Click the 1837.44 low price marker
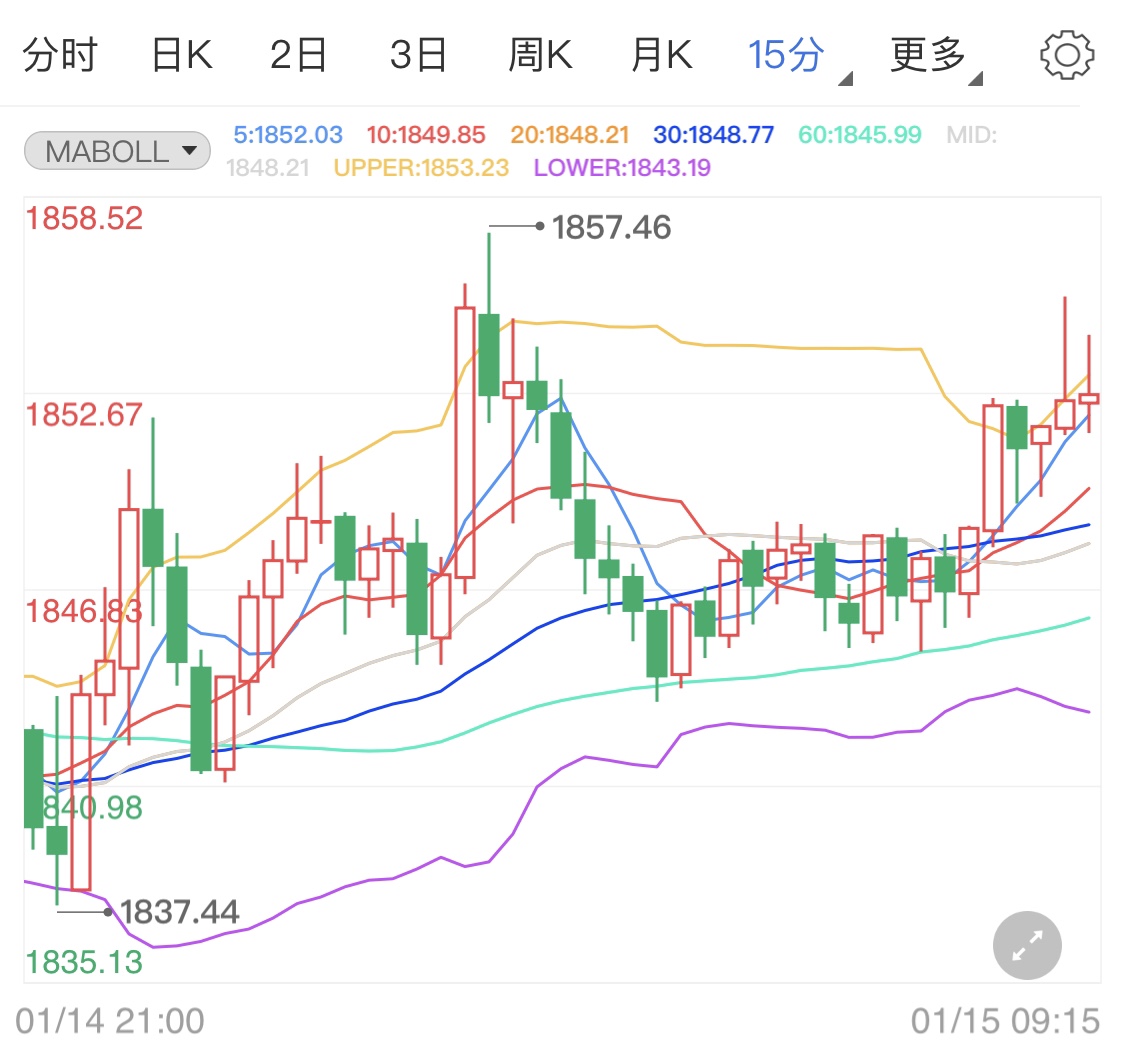 (x=179, y=912)
